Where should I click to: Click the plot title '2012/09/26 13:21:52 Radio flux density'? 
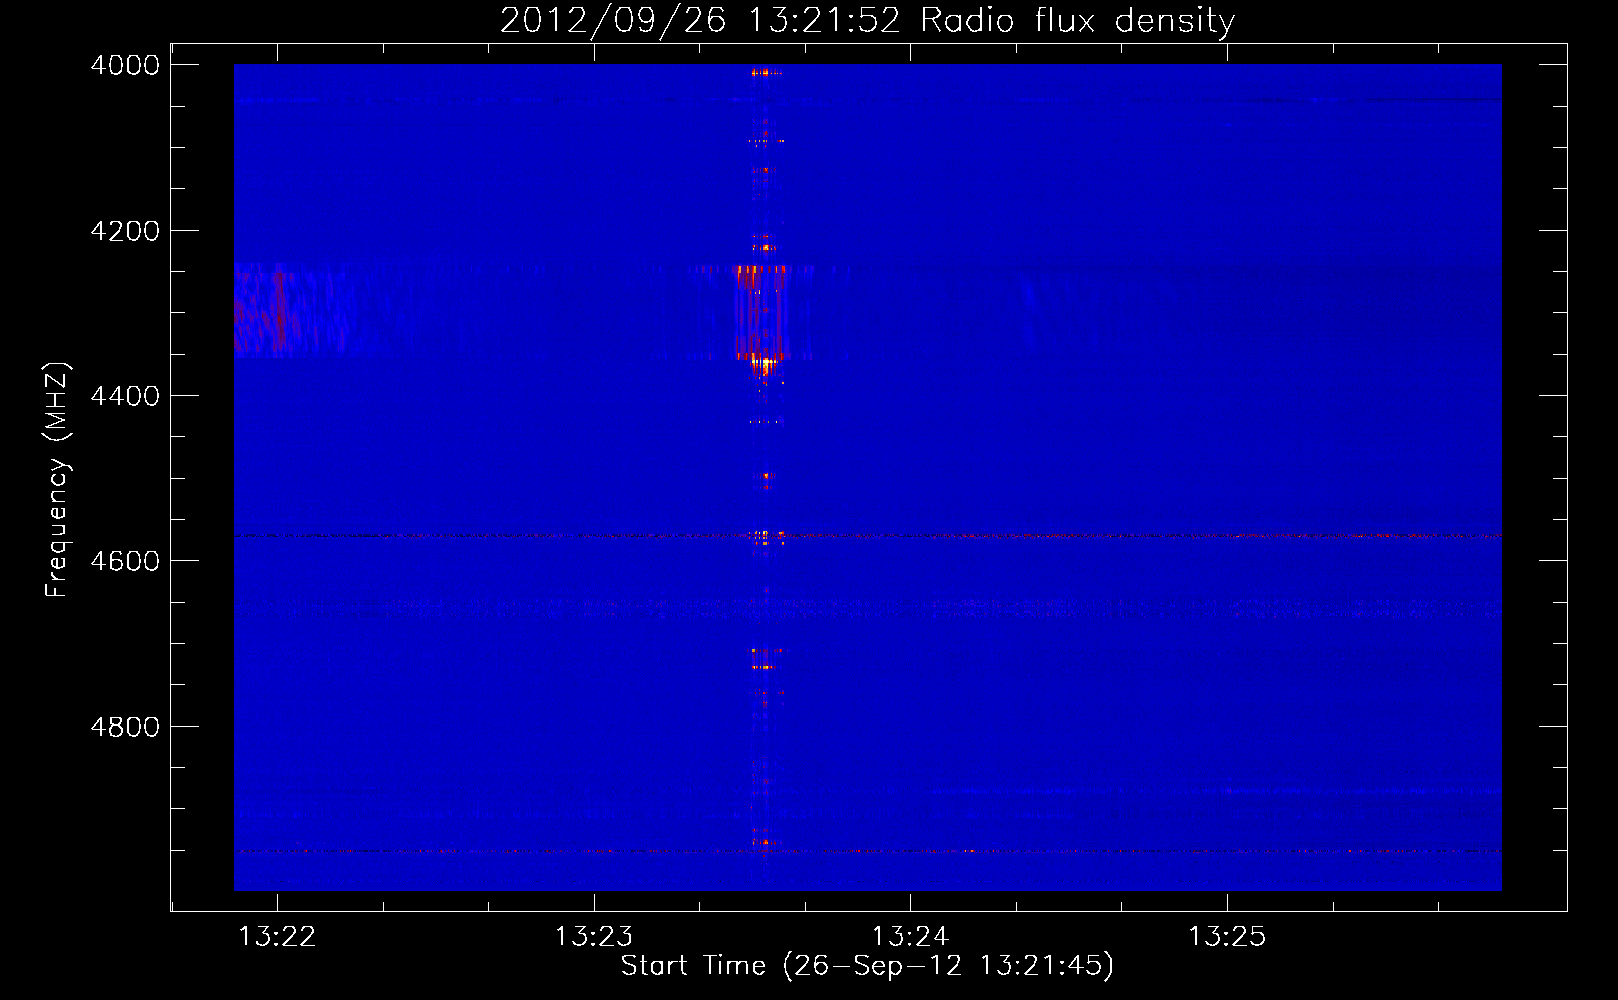click(867, 20)
